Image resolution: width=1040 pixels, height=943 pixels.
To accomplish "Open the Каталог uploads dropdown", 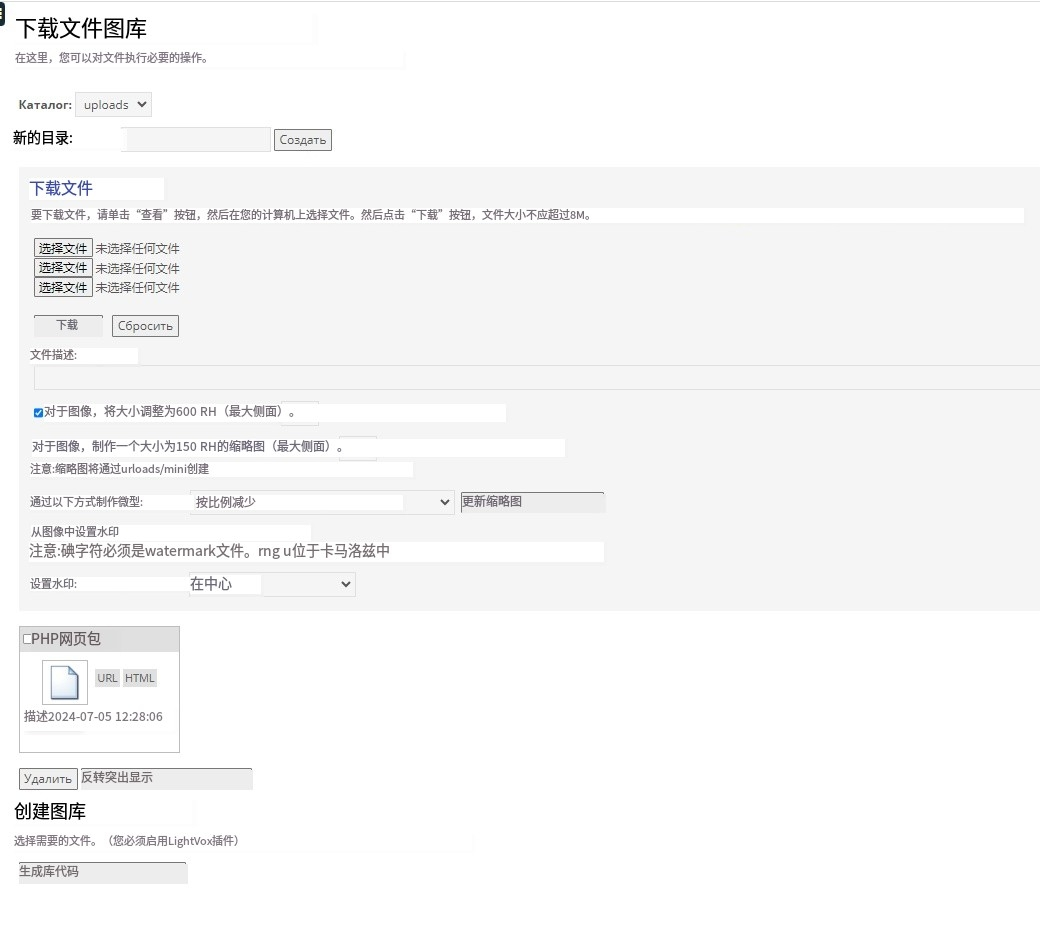I will click(113, 105).
